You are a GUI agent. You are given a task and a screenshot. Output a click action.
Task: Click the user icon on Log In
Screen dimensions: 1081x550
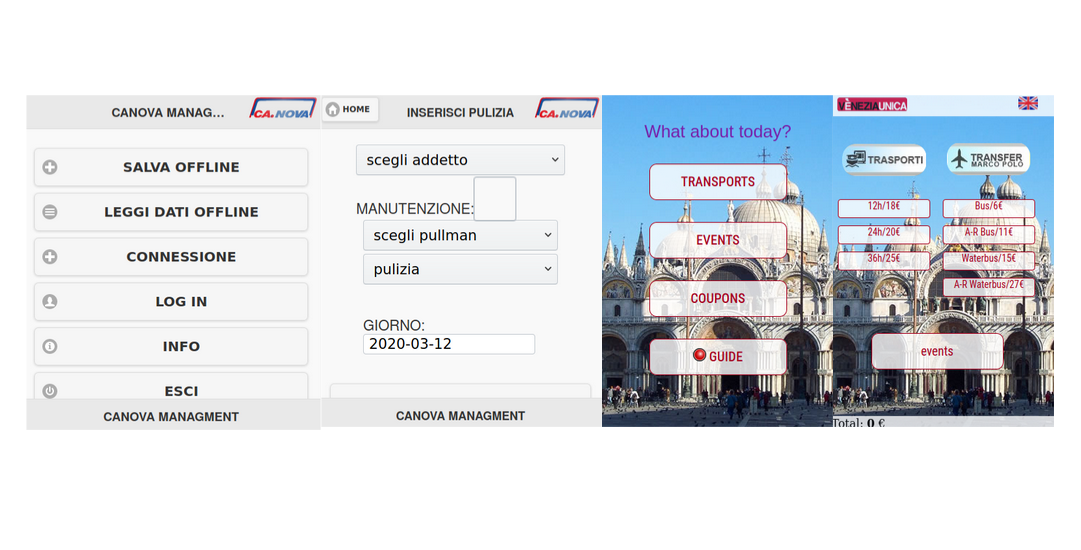[x=50, y=301]
